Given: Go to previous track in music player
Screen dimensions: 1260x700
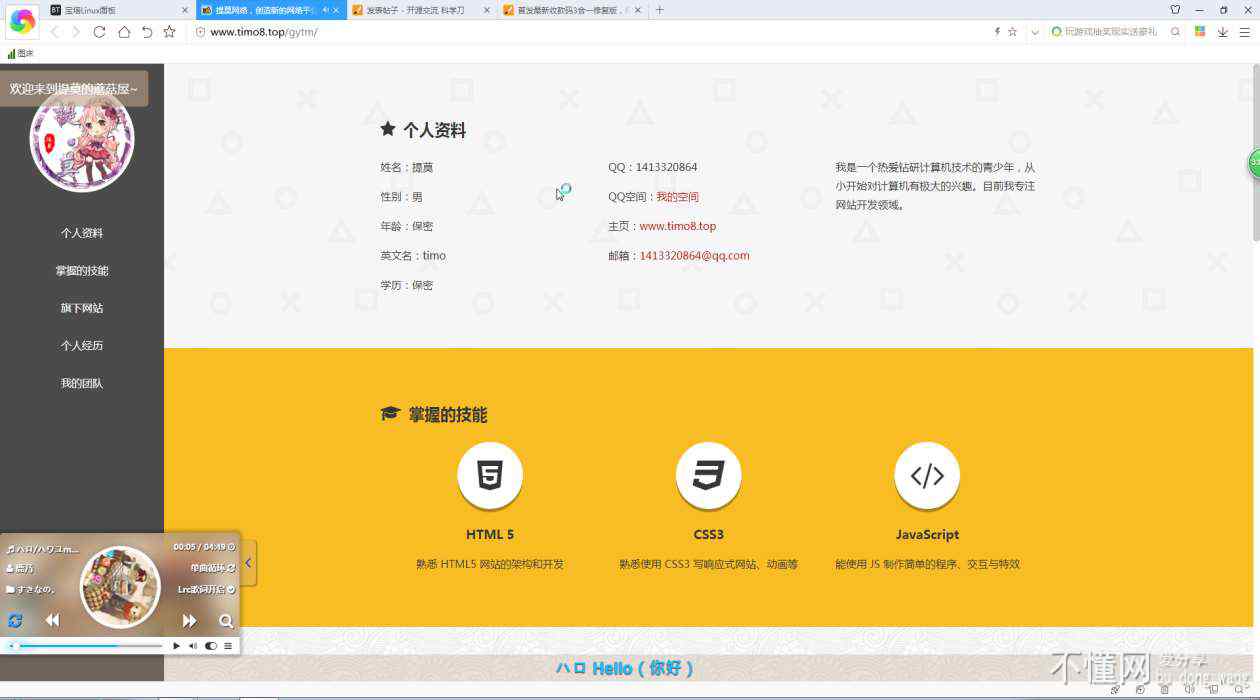Looking at the screenshot, I should coord(52,621).
